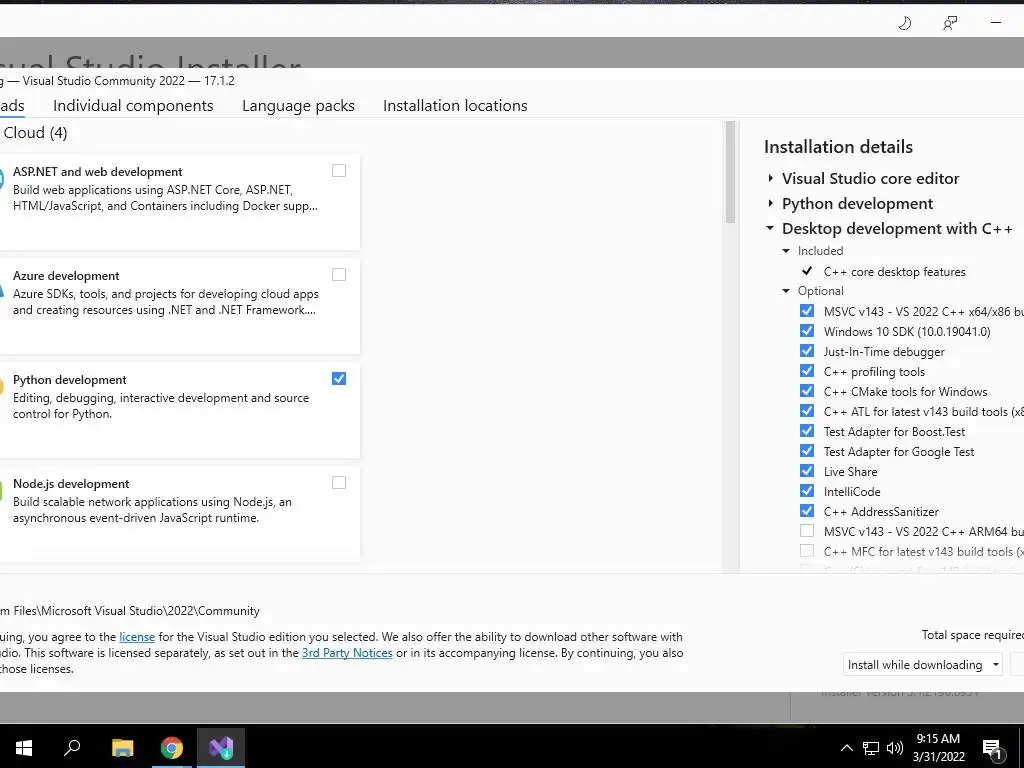Toggle dark theme moon icon
This screenshot has width=1024, height=768.
pyautogui.click(x=904, y=24)
